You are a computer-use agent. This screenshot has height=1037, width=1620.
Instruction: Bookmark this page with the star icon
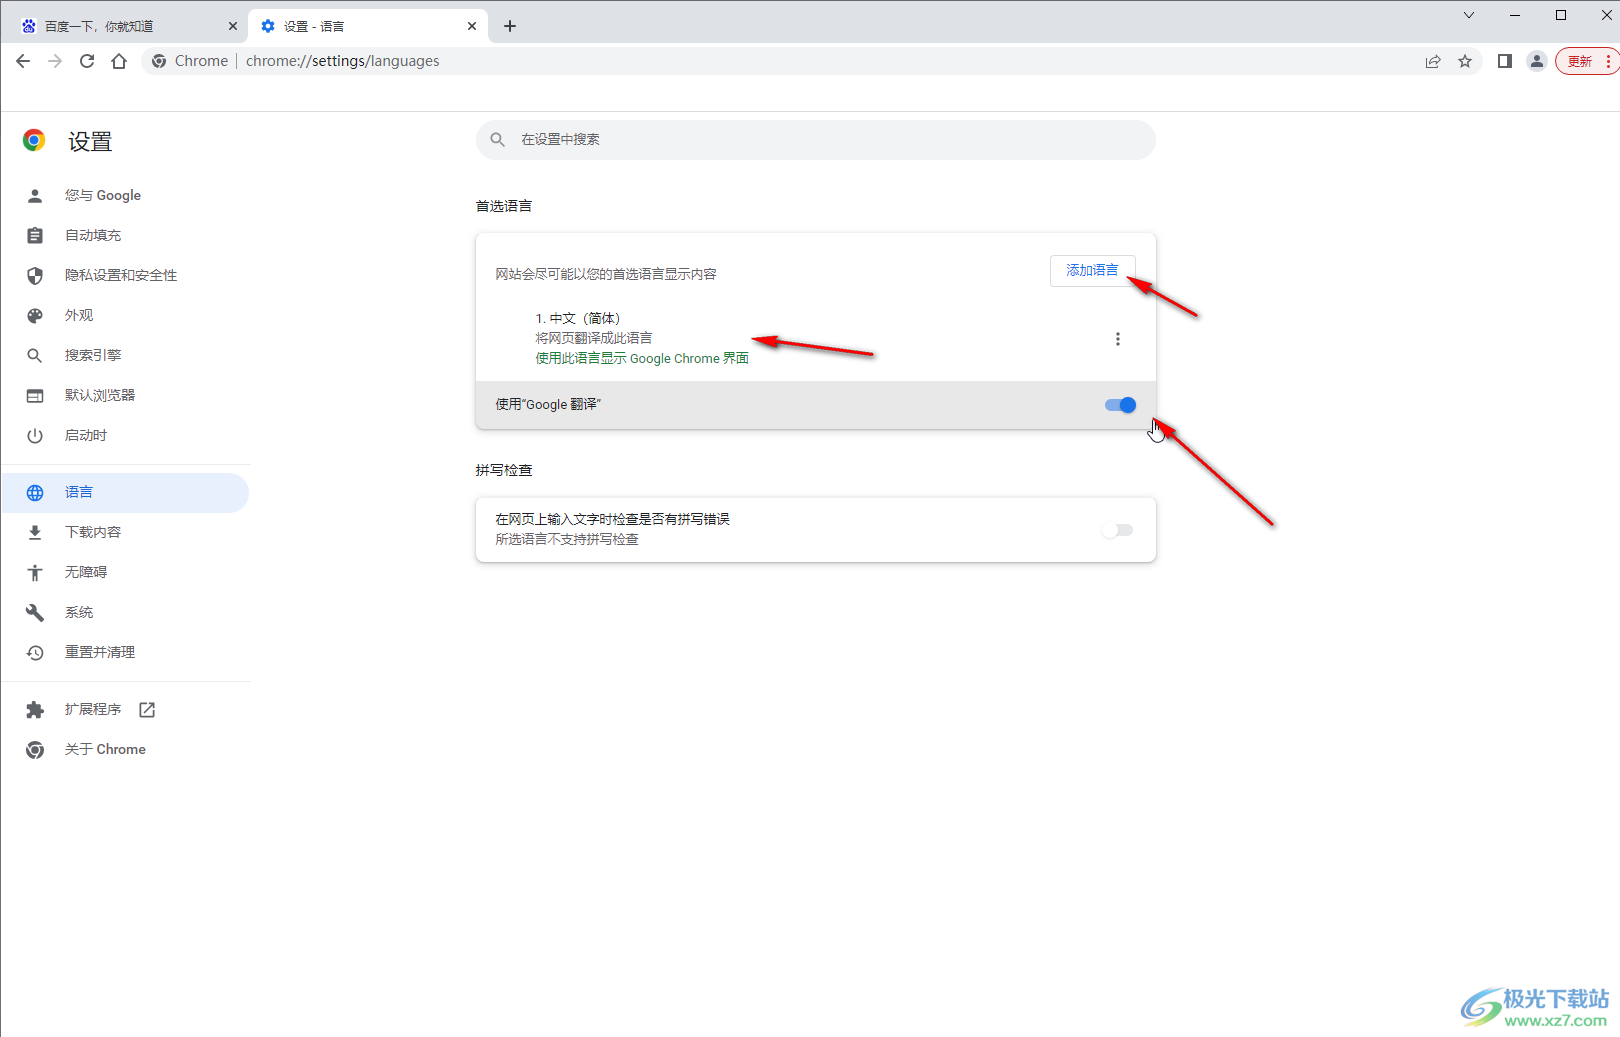point(1465,61)
